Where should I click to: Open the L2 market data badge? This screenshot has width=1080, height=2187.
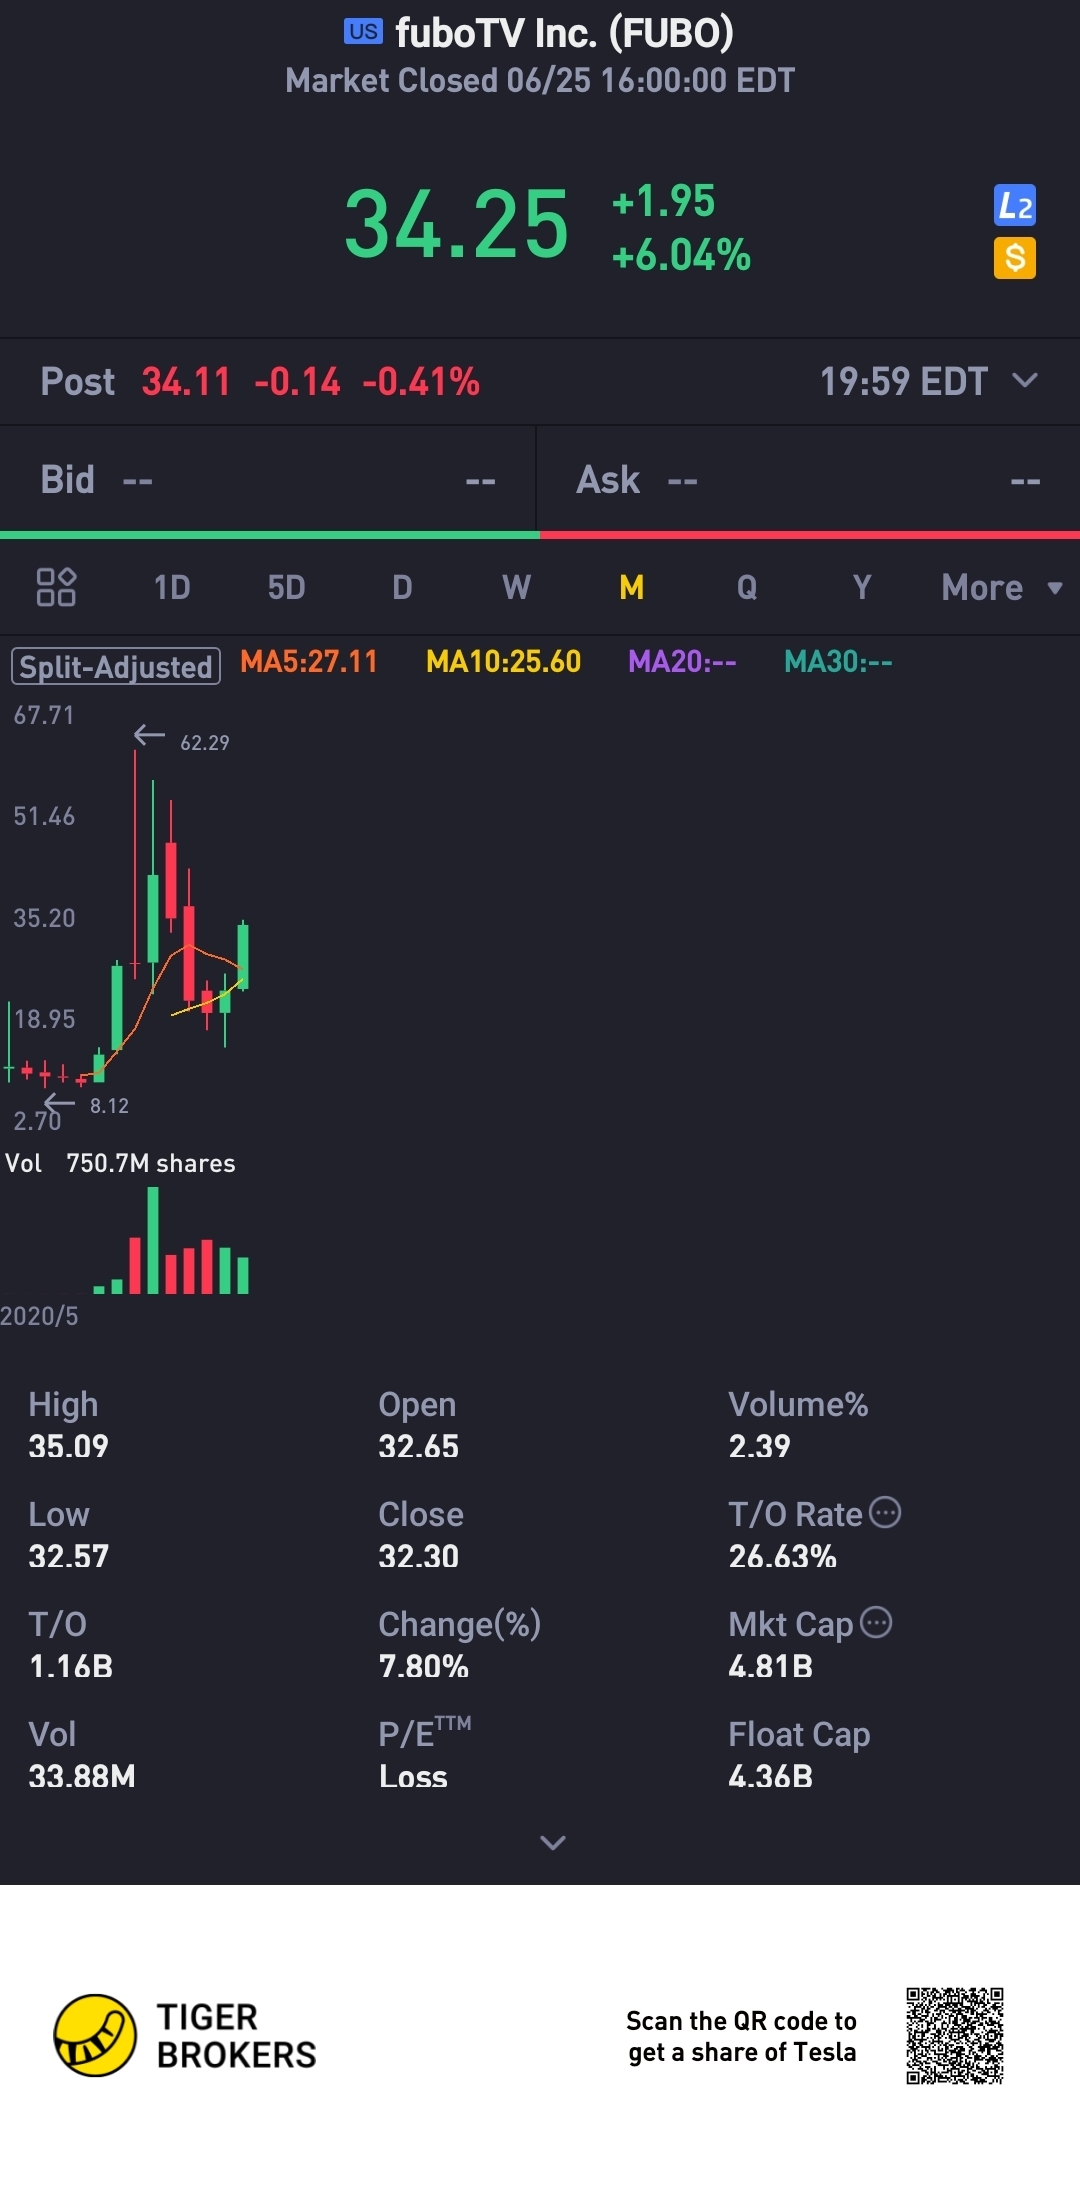click(1014, 206)
